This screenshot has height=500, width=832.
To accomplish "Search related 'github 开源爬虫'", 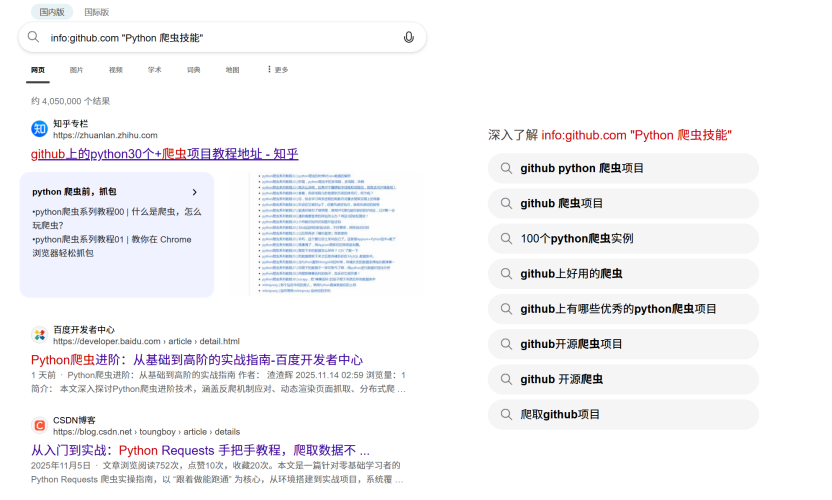I will [x=623, y=379].
